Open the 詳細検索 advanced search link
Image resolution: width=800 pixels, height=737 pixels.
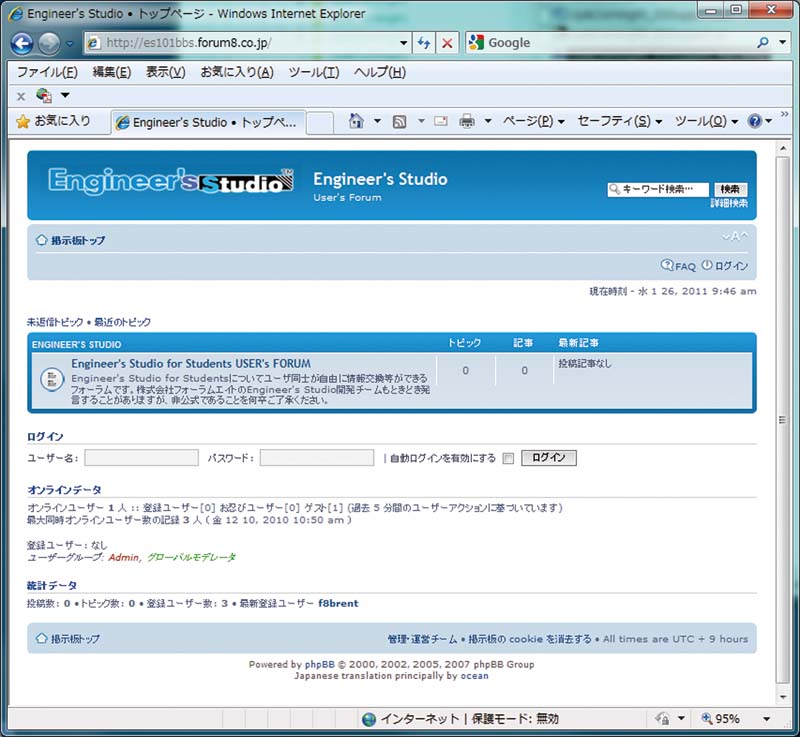pos(729,203)
